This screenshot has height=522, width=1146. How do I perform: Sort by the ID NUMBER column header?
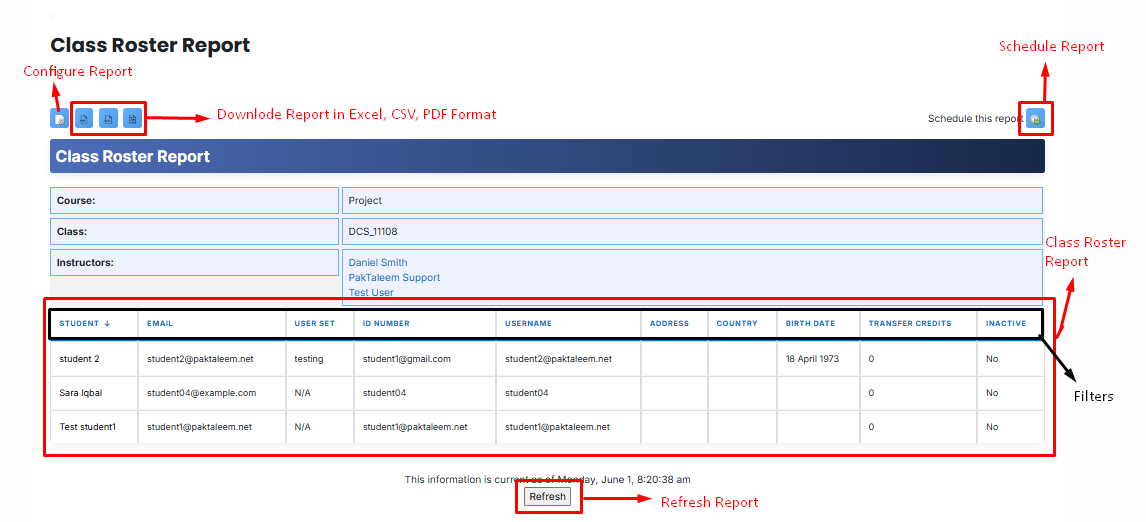(x=387, y=323)
